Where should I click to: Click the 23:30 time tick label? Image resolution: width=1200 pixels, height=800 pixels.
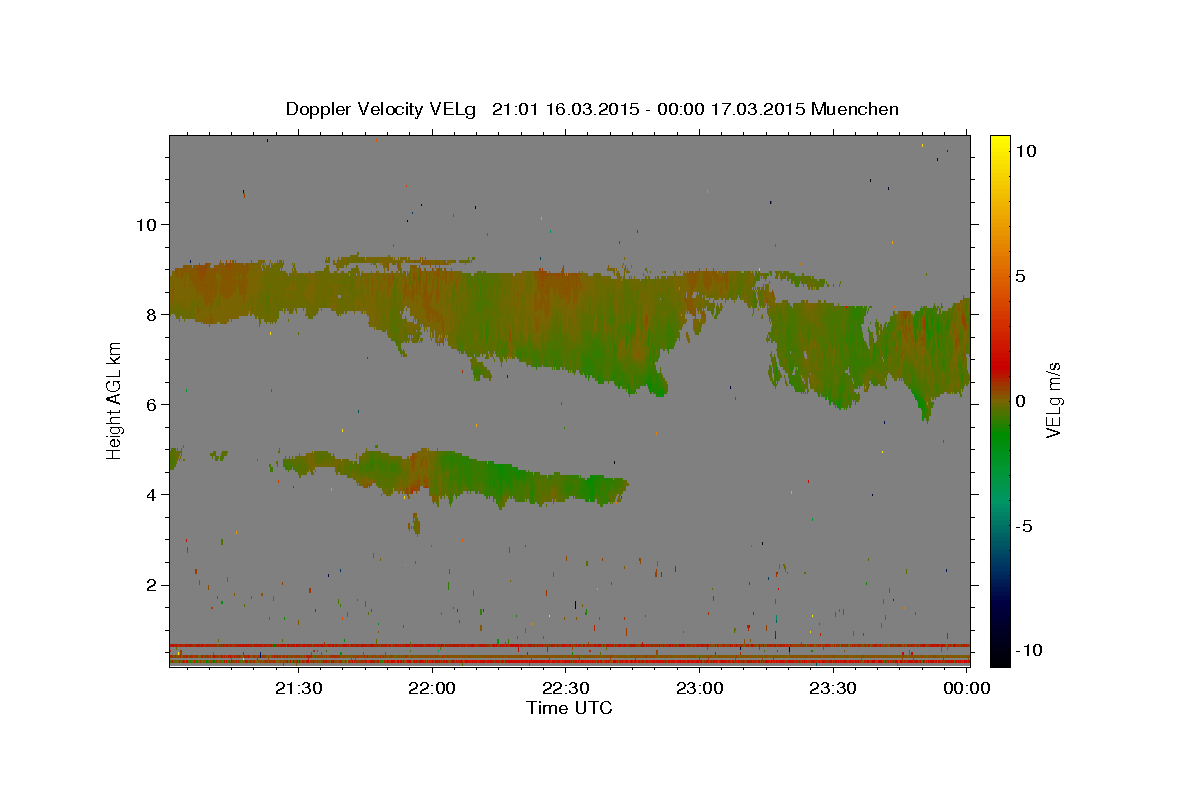833,688
